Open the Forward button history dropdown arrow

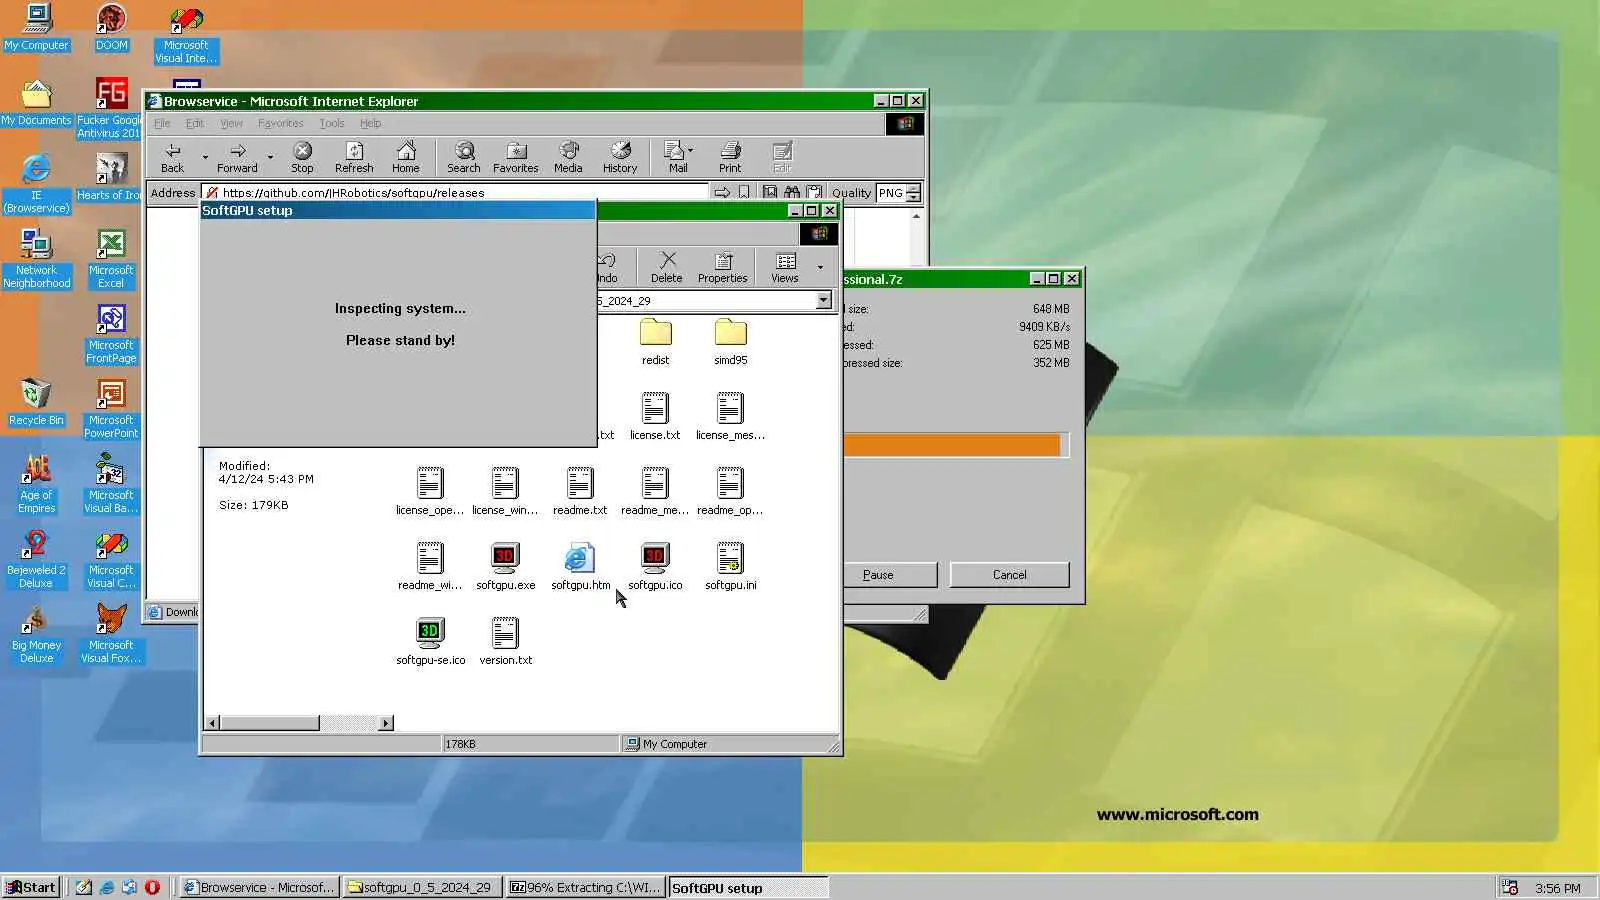point(270,157)
